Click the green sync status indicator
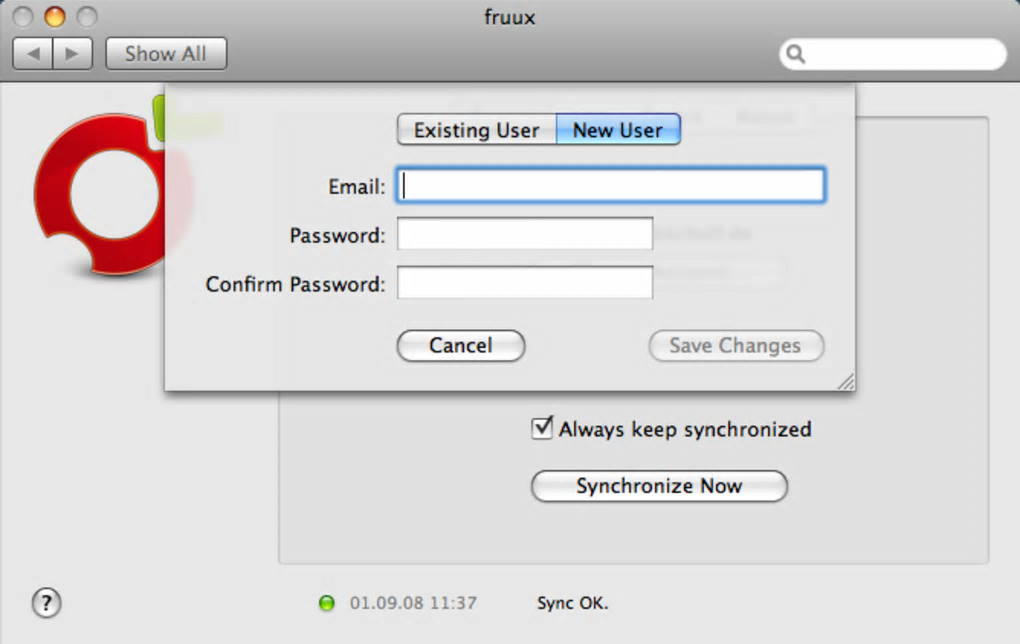 click(326, 603)
